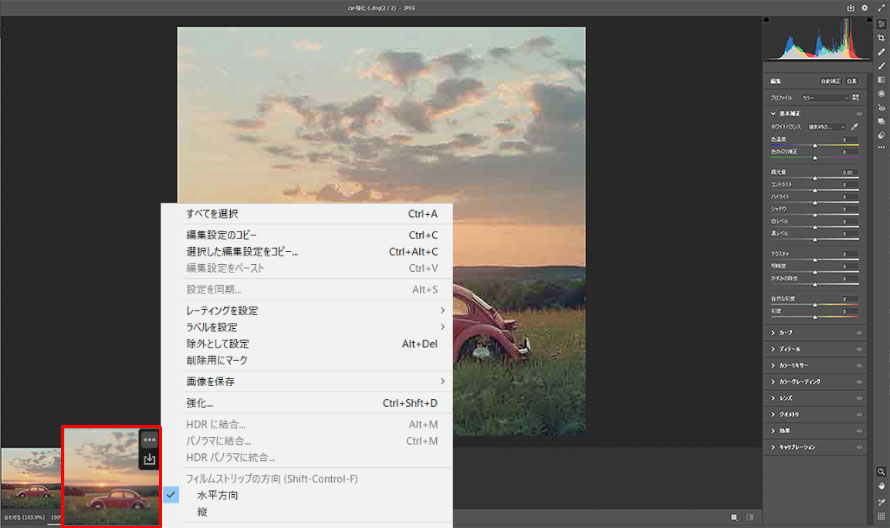This screenshot has width=890, height=528.
Task: Toggle visibility eye for カラーミキサー panel
Action: coord(859,366)
